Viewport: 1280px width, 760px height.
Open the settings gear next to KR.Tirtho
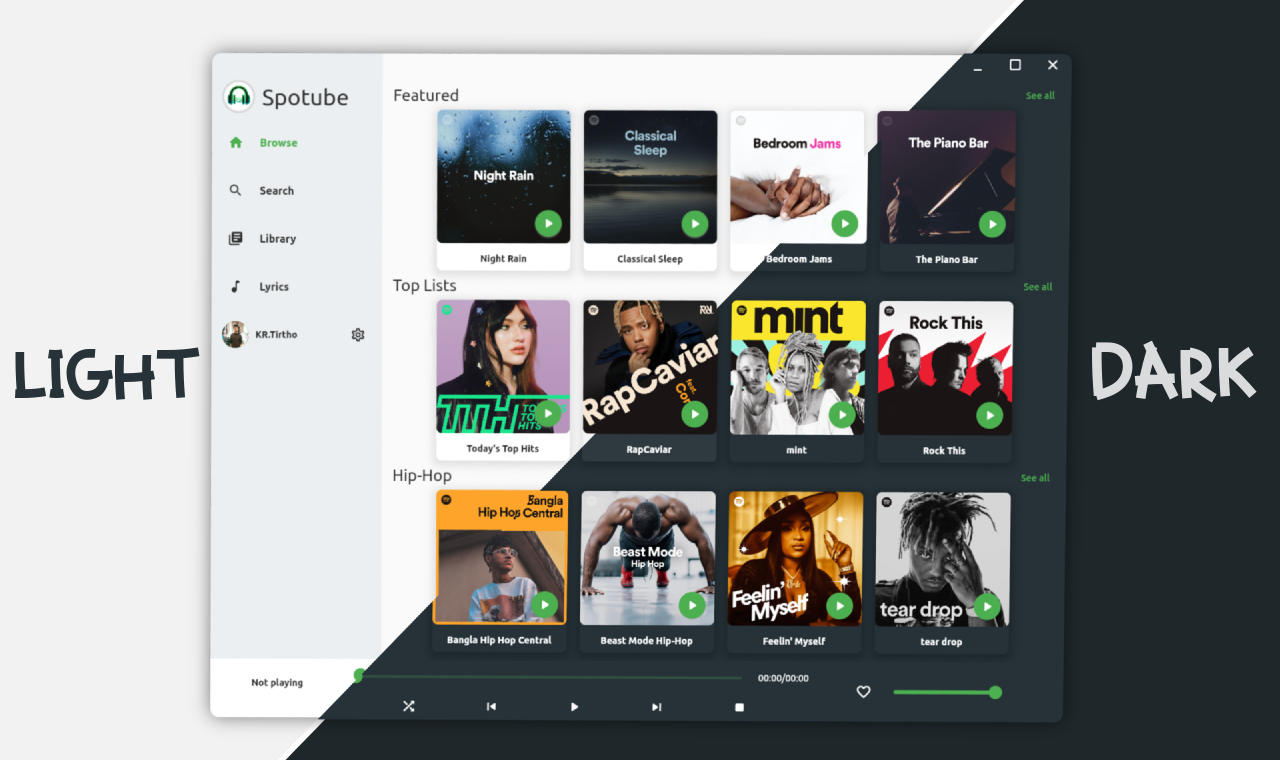[x=358, y=334]
